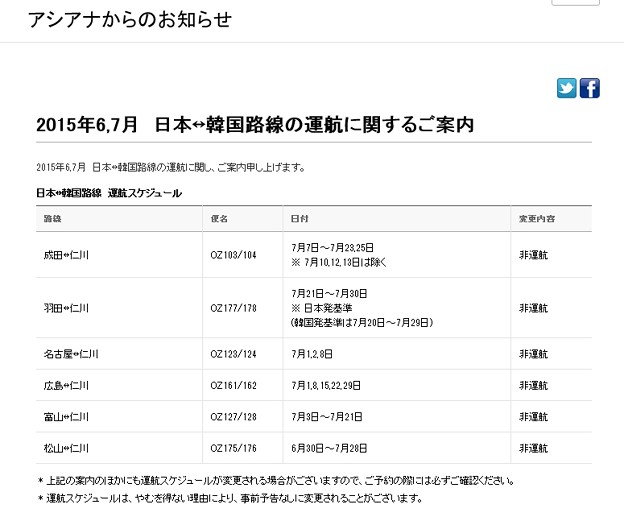Screen dimensions: 624x521
Task: Click flight number OZ177/178
Action: 234,308
